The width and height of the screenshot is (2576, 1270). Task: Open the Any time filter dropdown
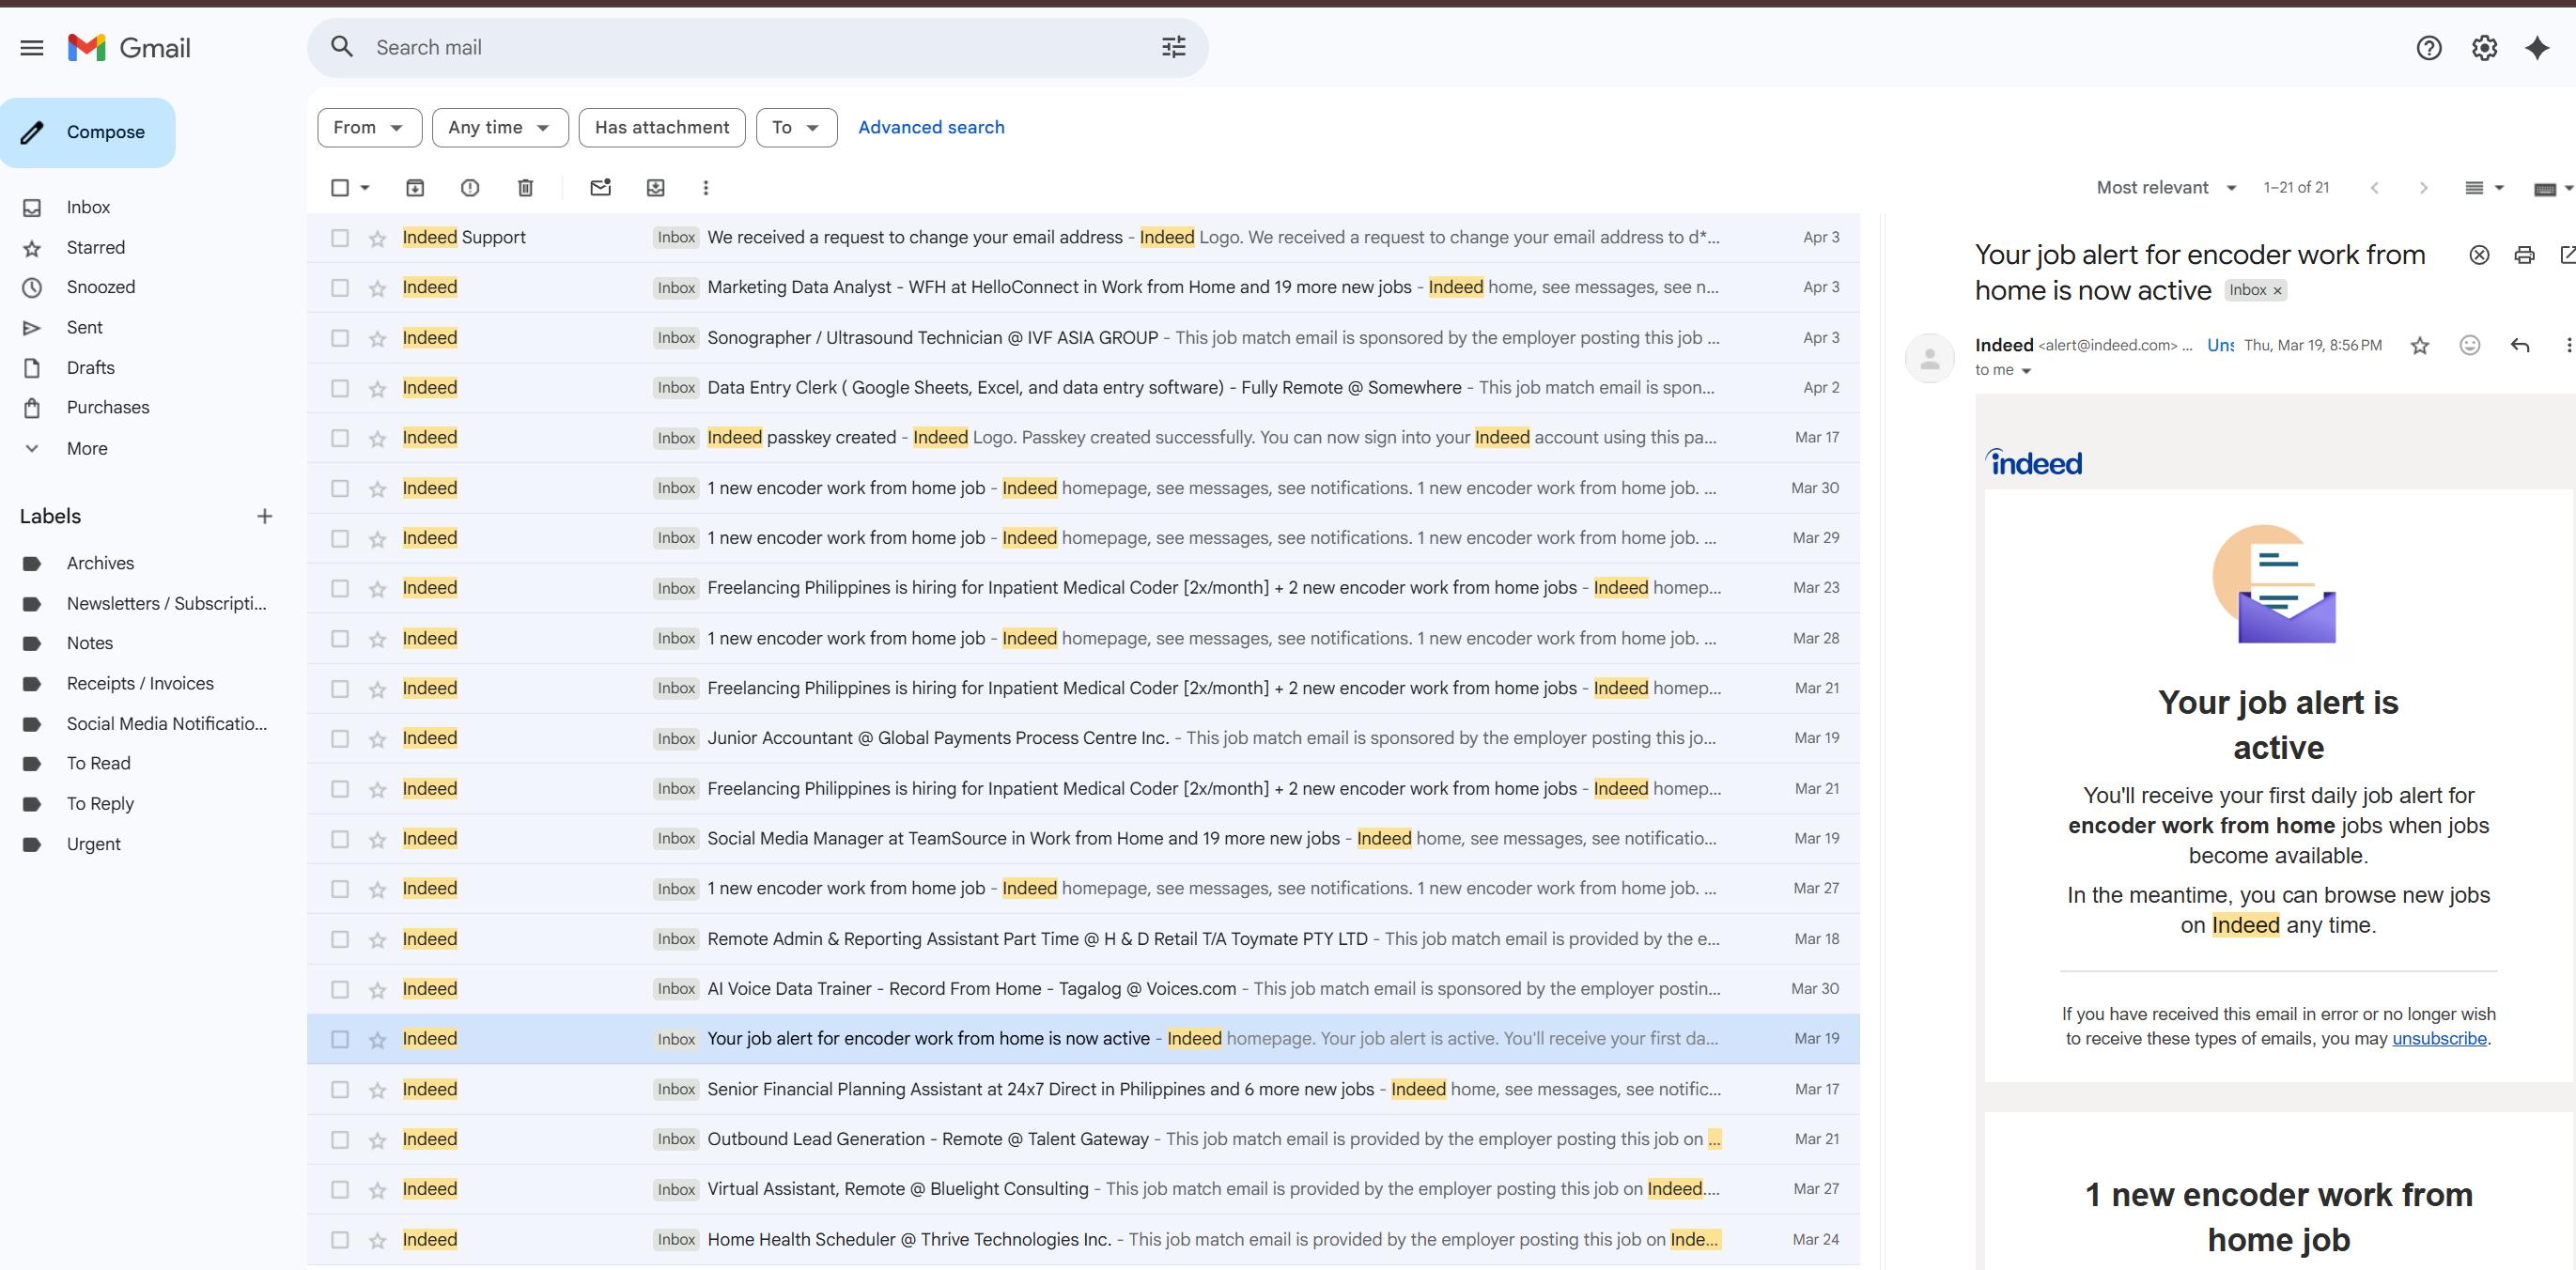tap(500, 128)
